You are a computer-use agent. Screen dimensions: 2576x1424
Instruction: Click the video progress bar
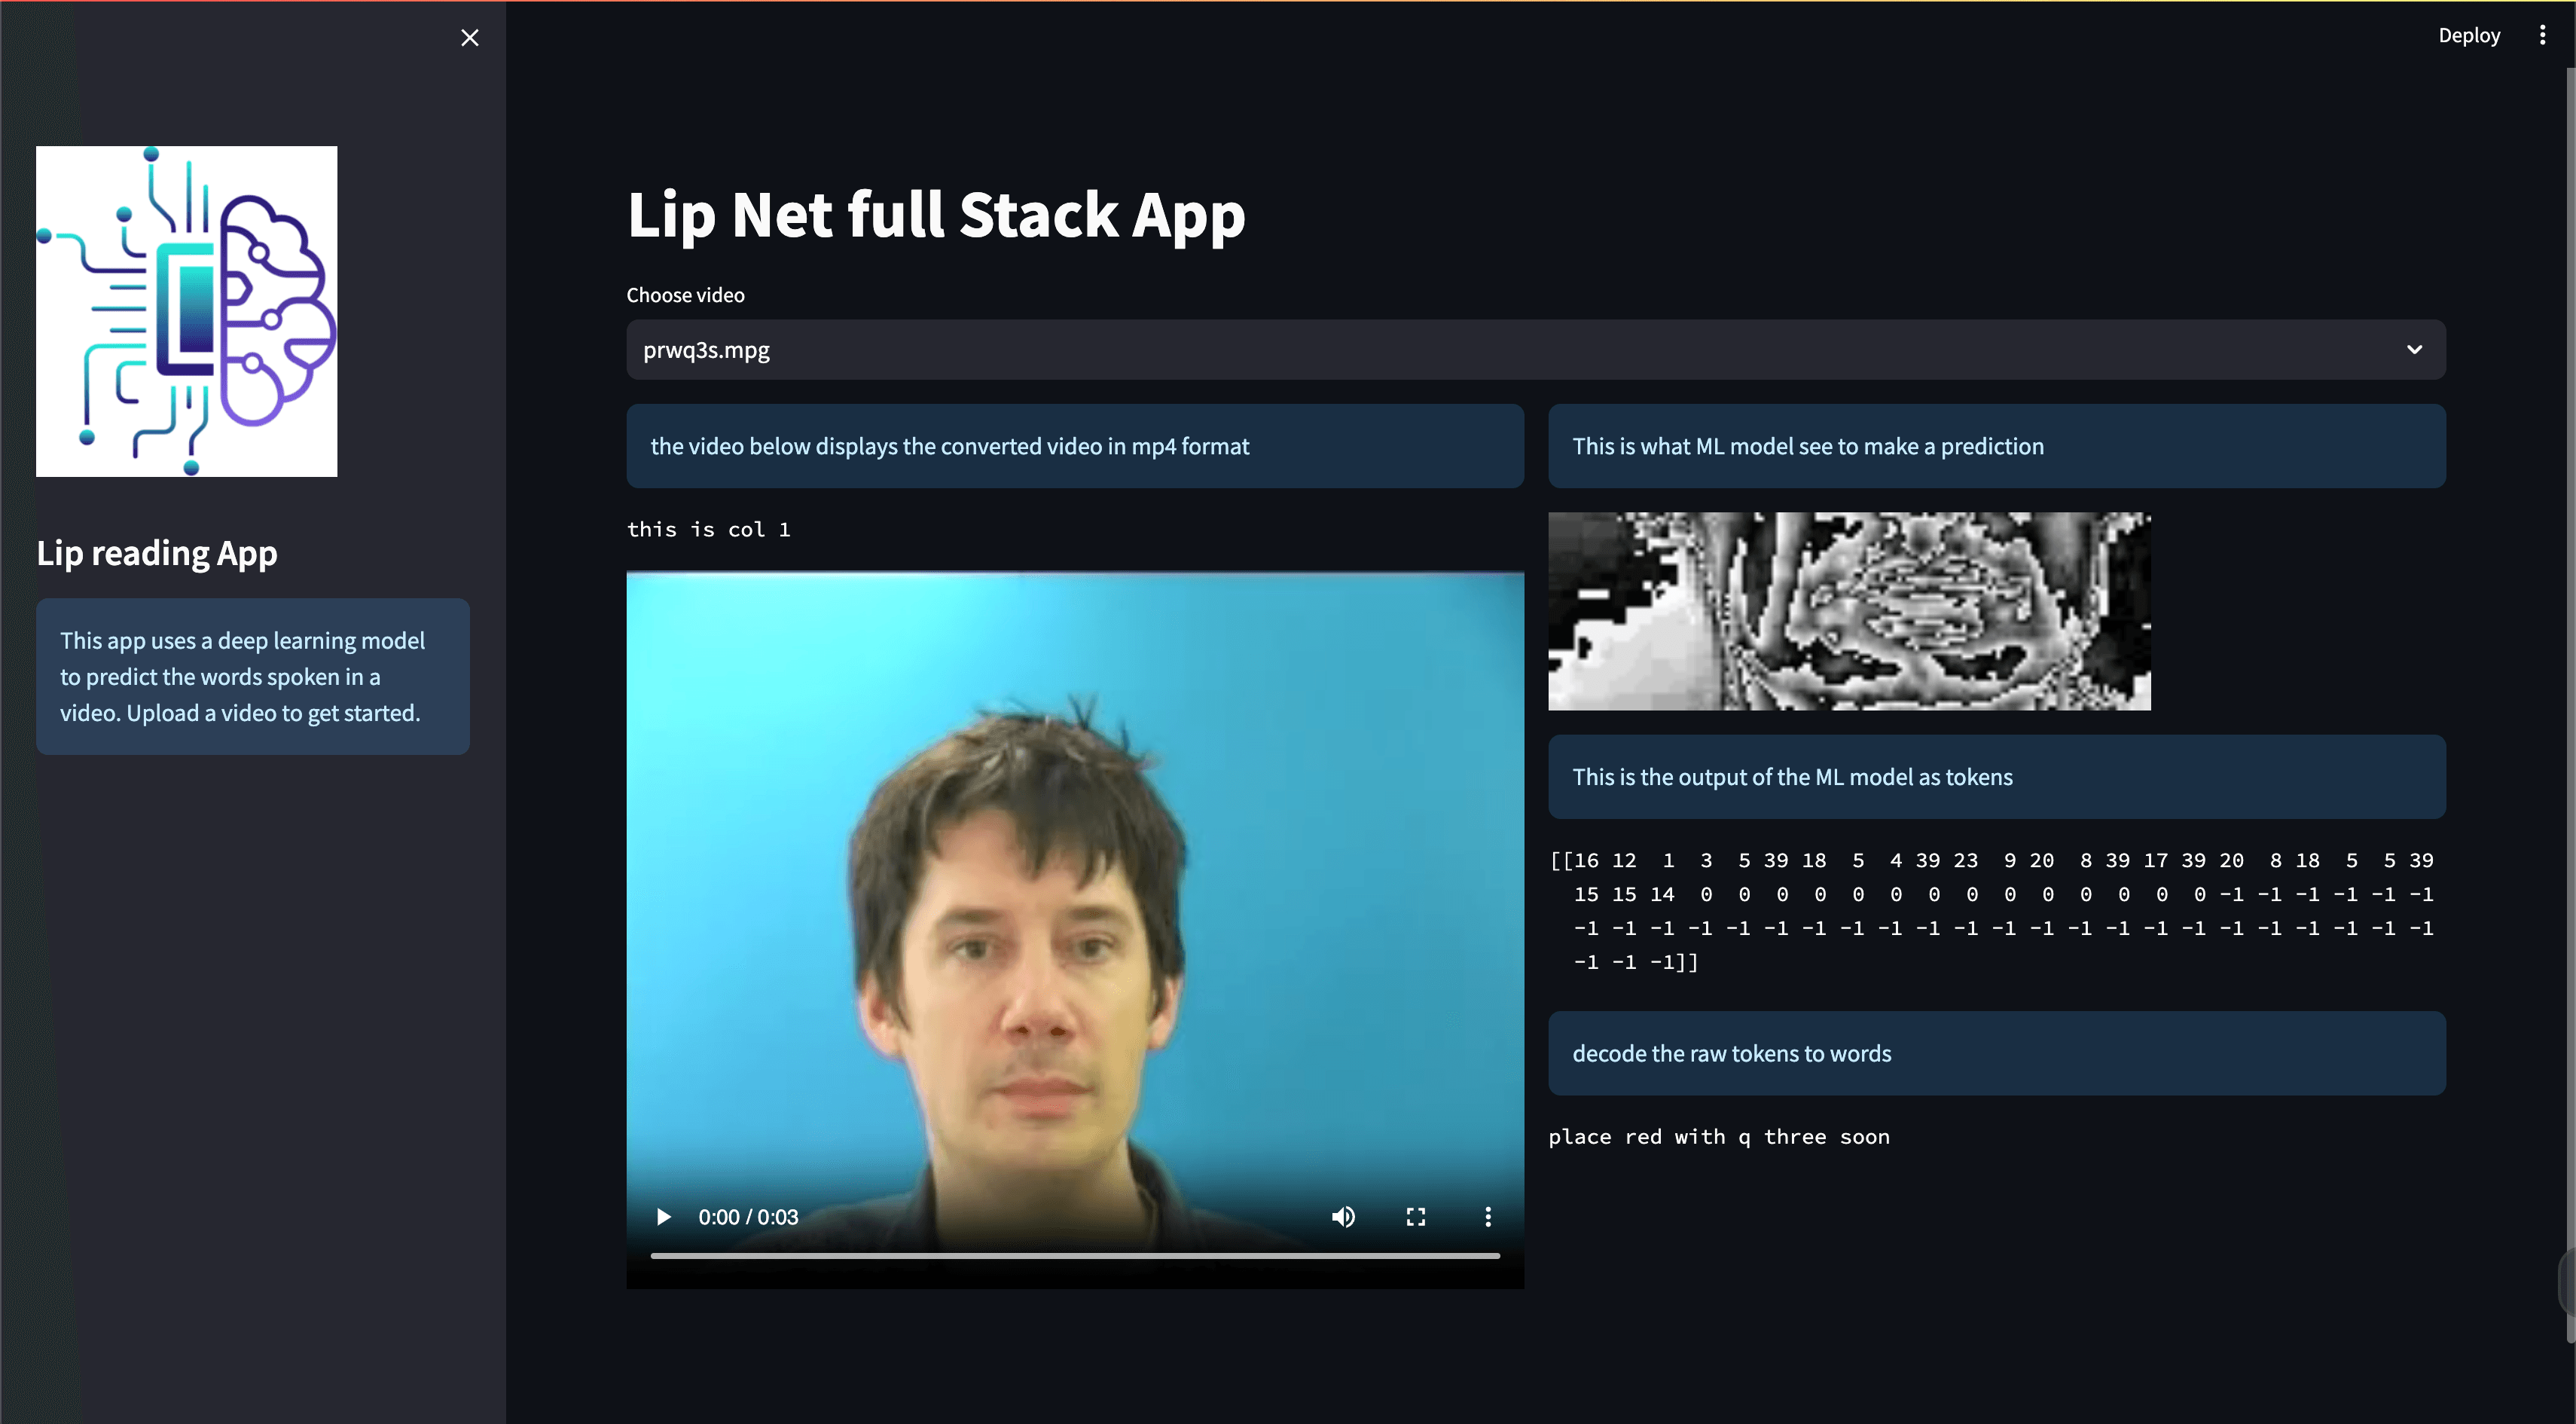click(x=1074, y=1255)
